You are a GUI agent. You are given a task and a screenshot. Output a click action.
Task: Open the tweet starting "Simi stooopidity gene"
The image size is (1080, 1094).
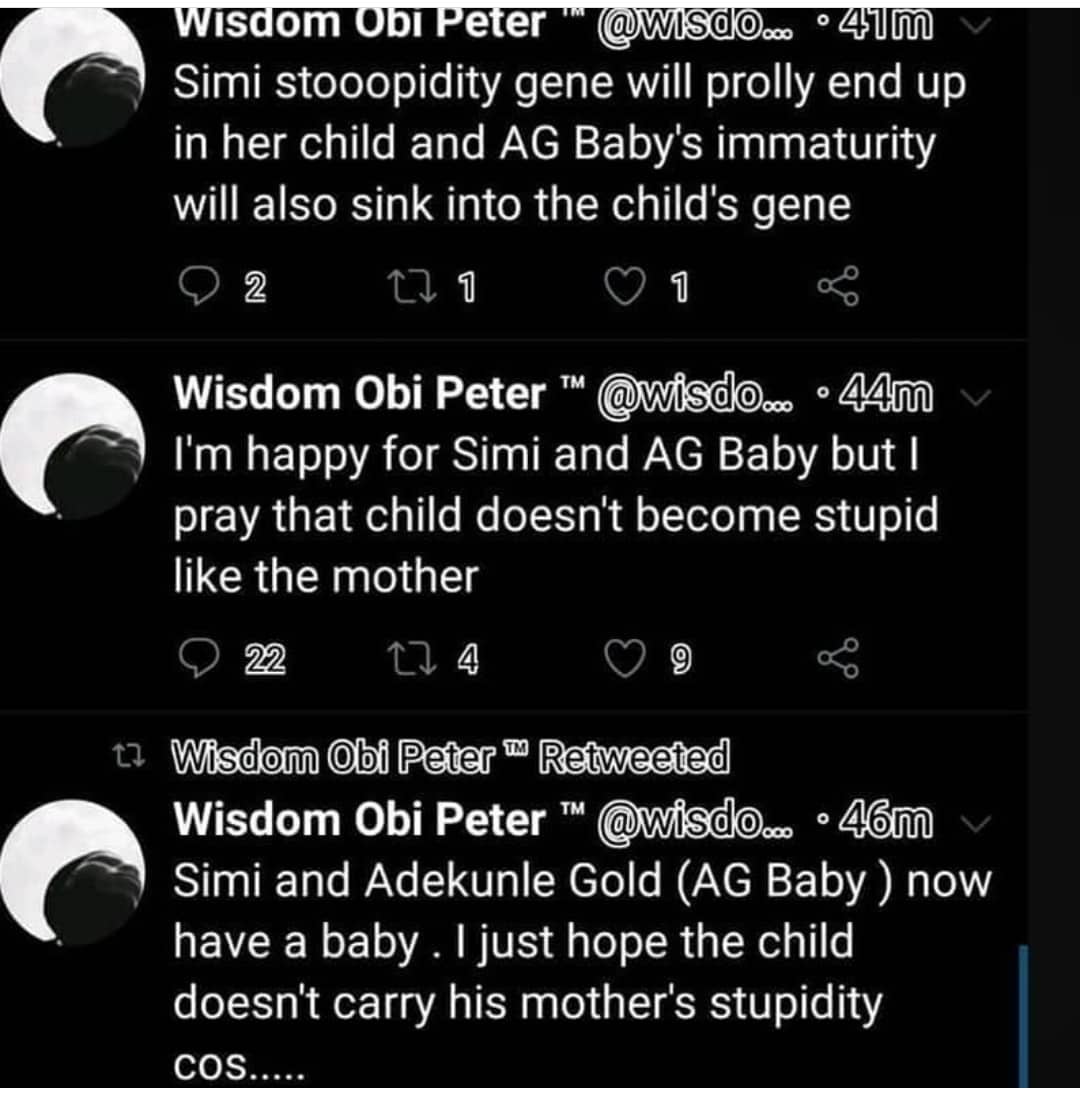[x=570, y=144]
